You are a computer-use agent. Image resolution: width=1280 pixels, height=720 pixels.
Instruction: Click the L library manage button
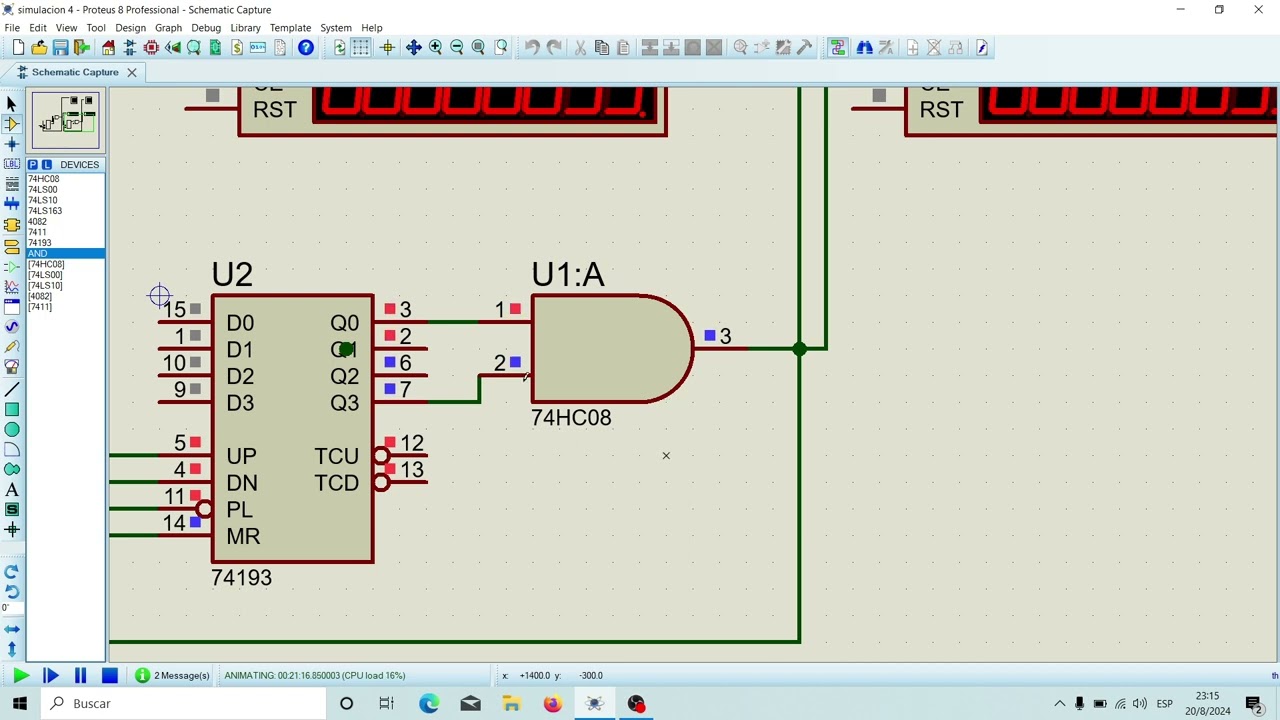click(46, 164)
